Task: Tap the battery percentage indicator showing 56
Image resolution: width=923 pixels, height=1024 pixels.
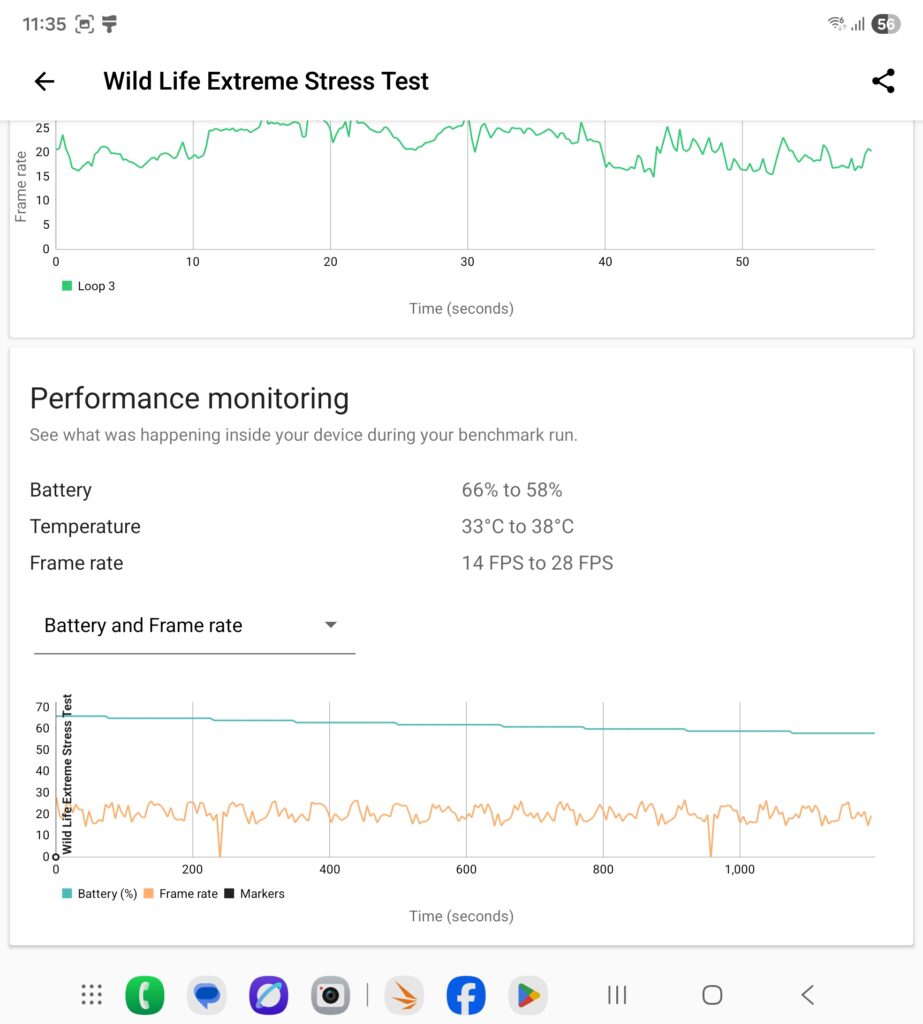Action: coord(886,22)
